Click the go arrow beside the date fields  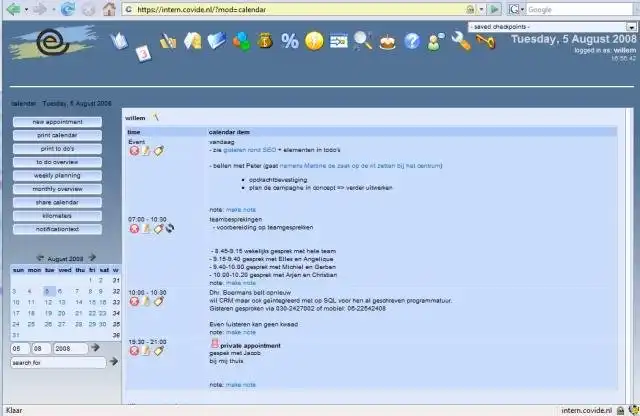(x=95, y=347)
